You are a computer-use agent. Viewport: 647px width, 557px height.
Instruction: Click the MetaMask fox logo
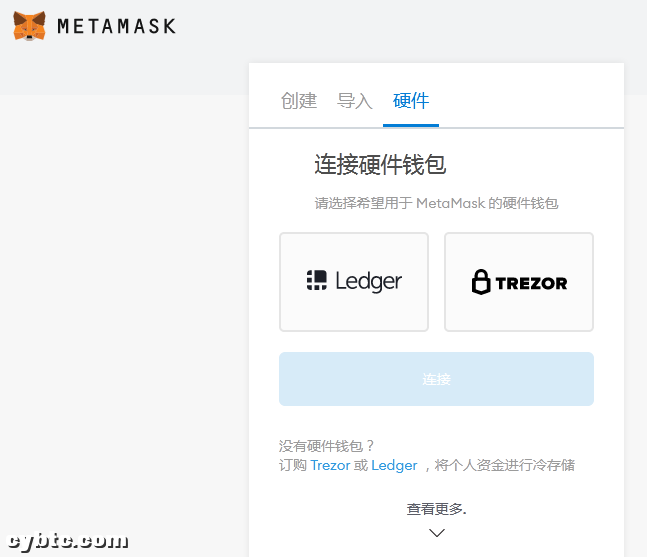coord(29,26)
